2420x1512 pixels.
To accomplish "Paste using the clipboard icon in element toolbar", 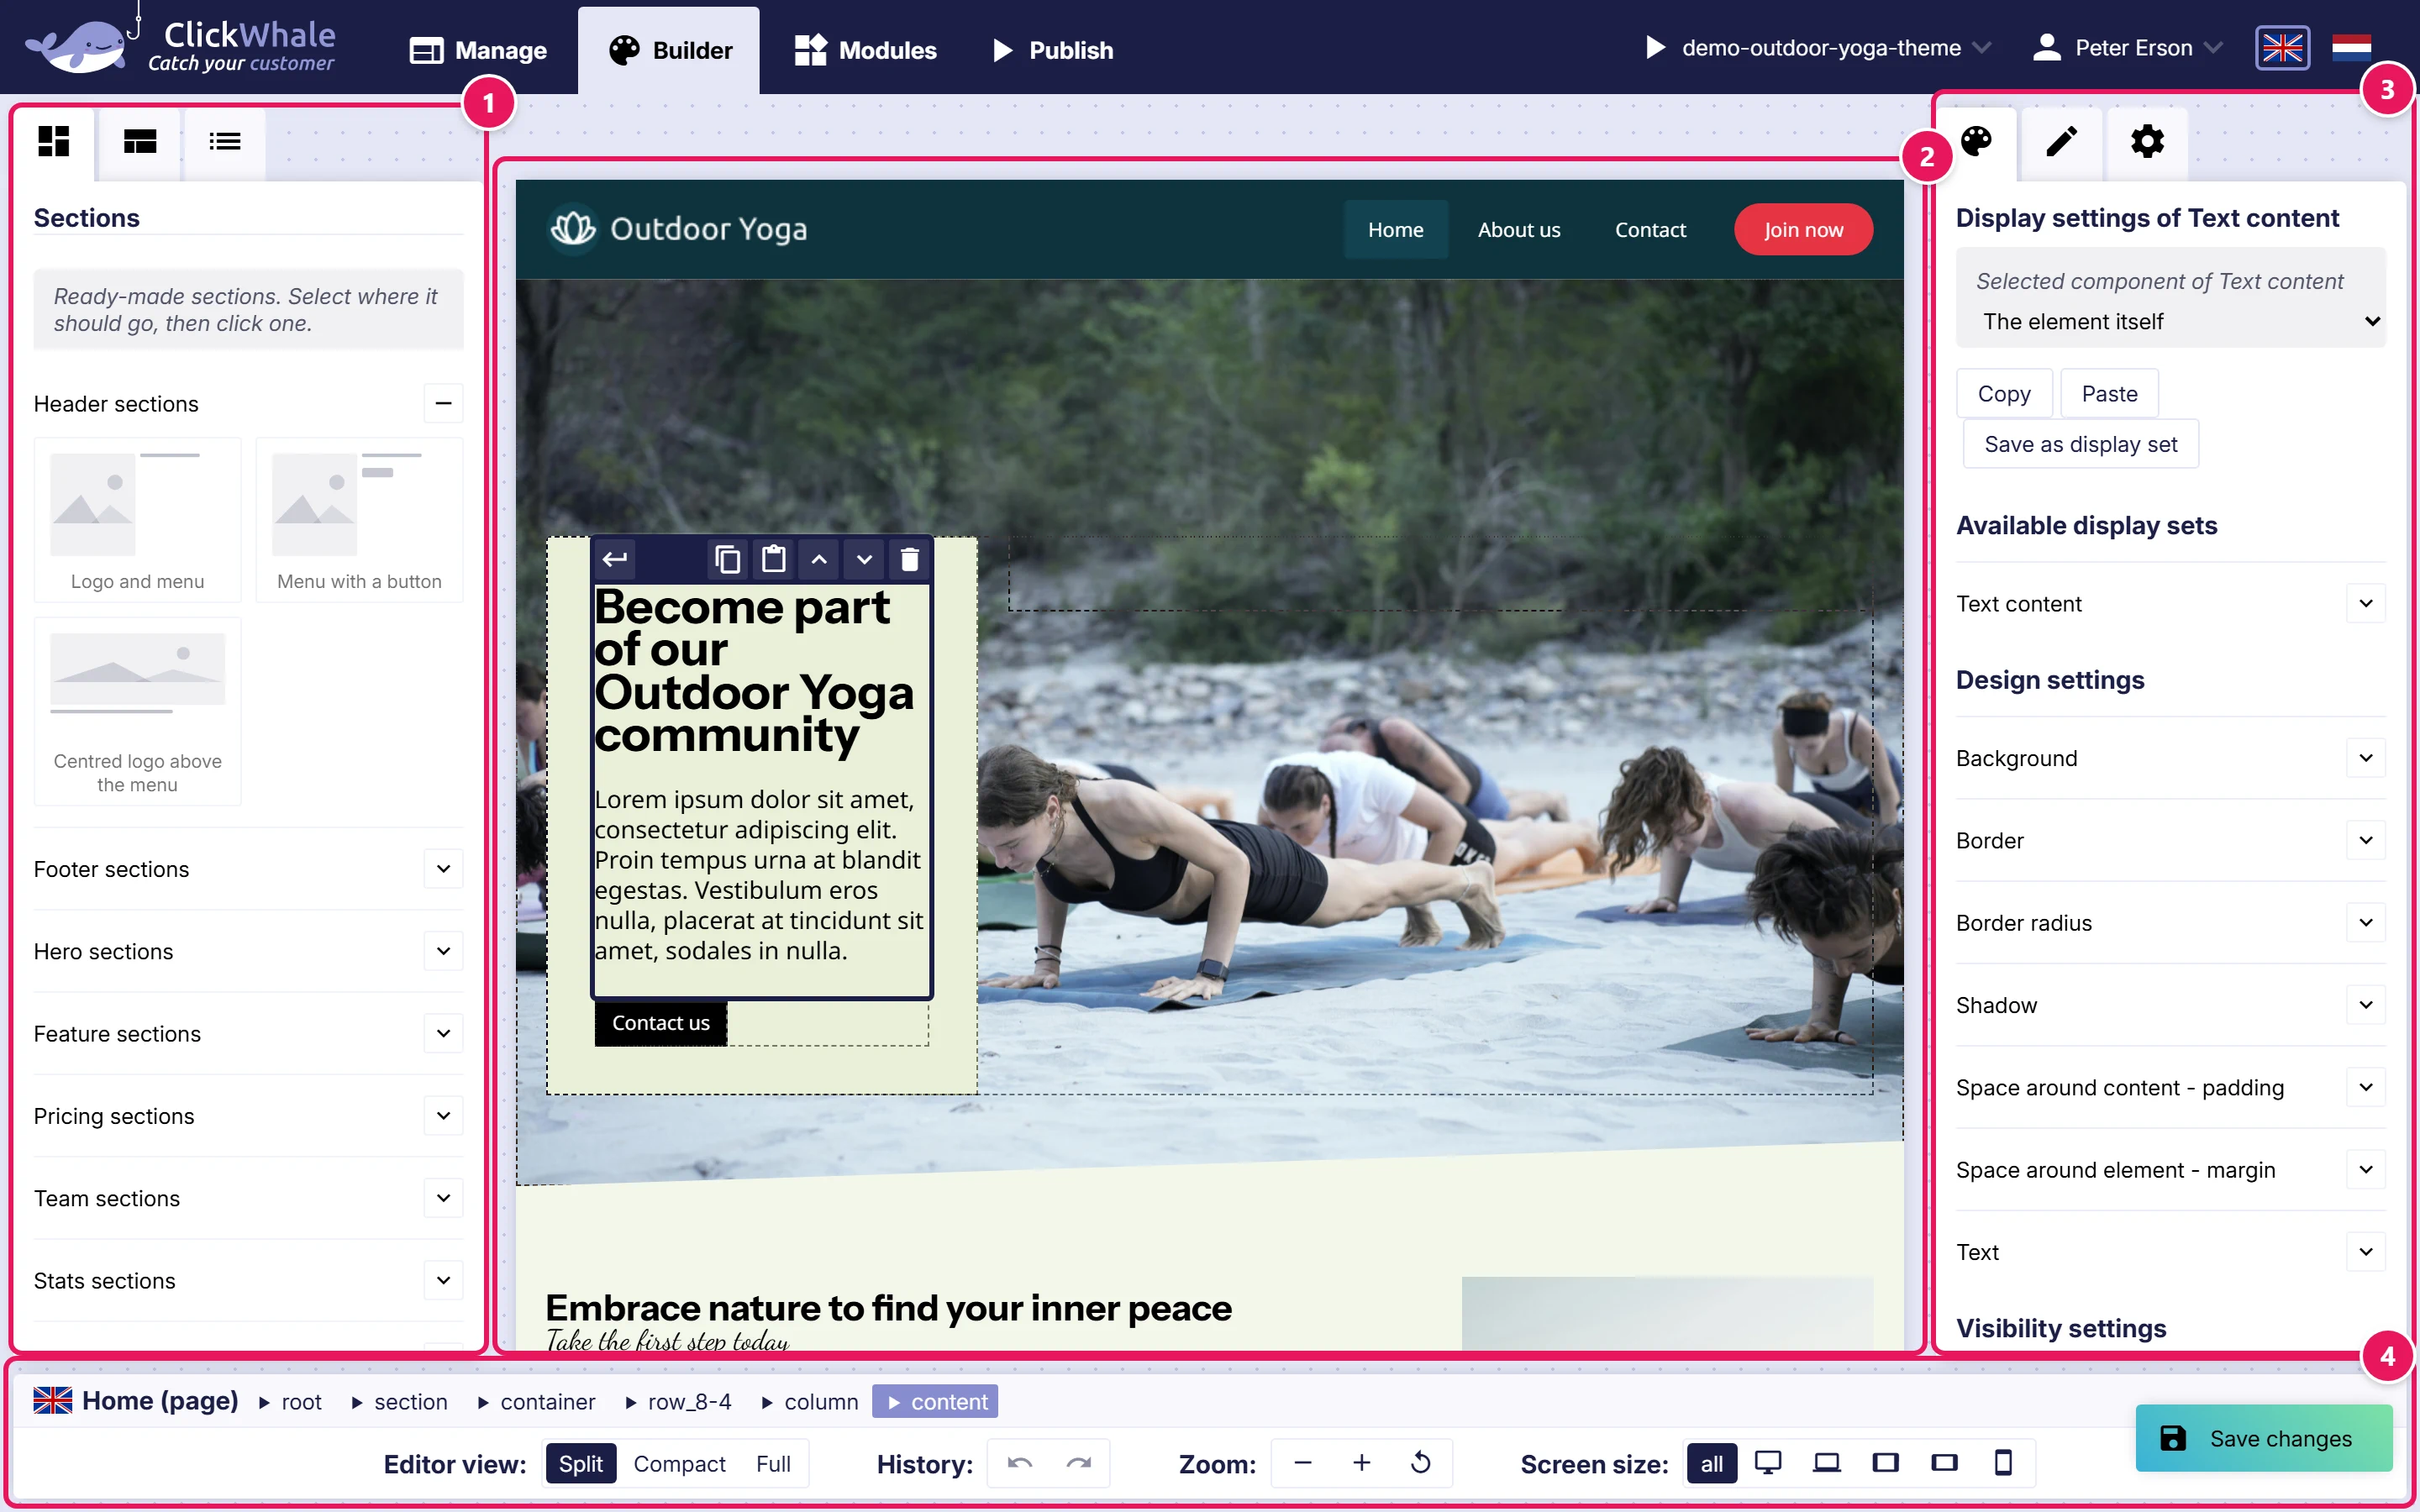I will tap(773, 559).
